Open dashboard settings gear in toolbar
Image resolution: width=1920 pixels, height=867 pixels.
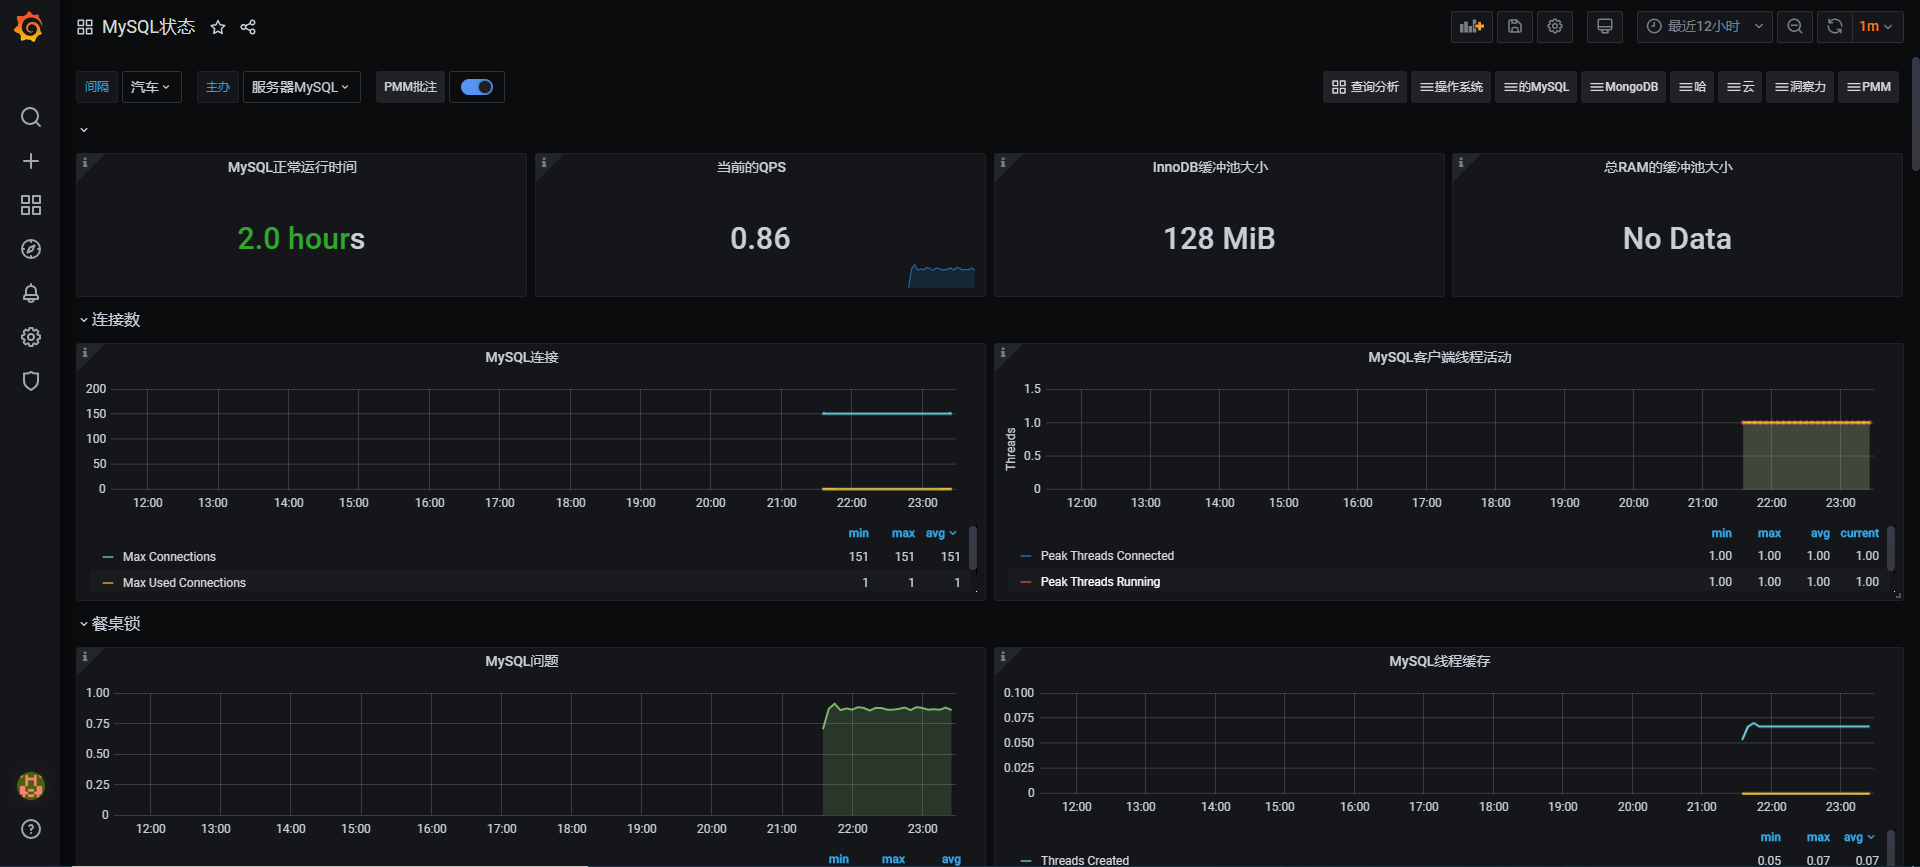pos(1555,27)
